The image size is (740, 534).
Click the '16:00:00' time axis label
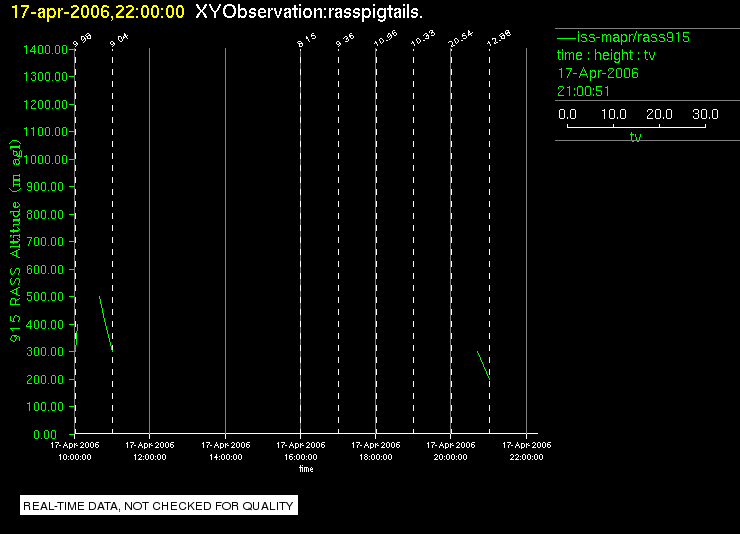point(301,457)
